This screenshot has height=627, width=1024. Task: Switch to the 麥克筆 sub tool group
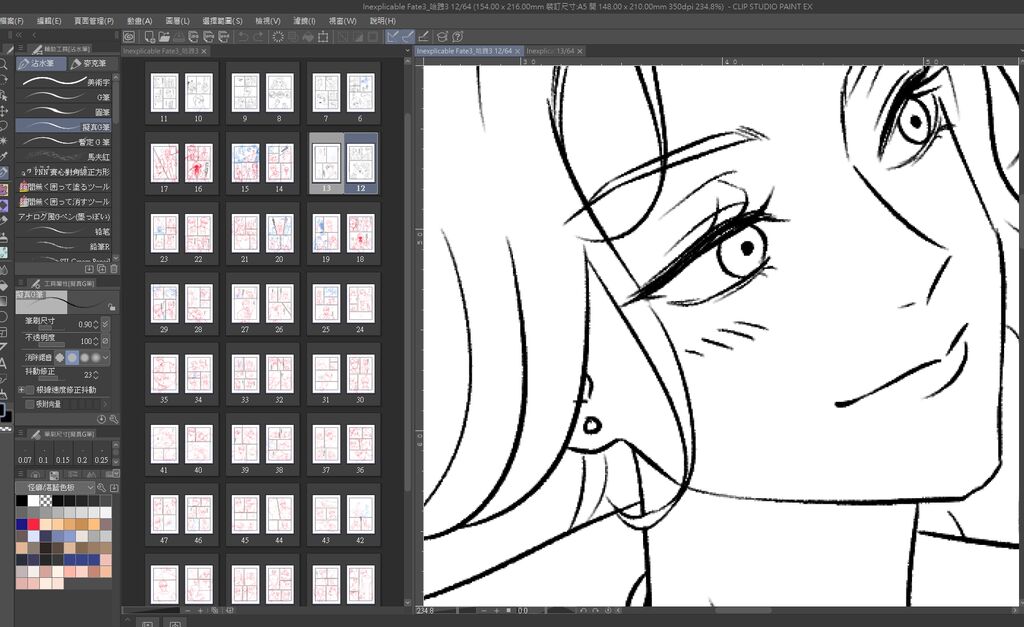(x=92, y=63)
